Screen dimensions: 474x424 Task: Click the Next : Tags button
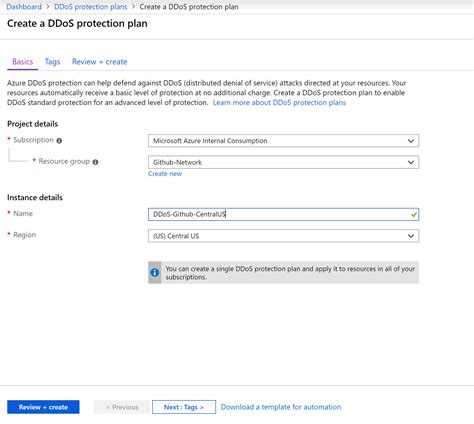coord(184,407)
